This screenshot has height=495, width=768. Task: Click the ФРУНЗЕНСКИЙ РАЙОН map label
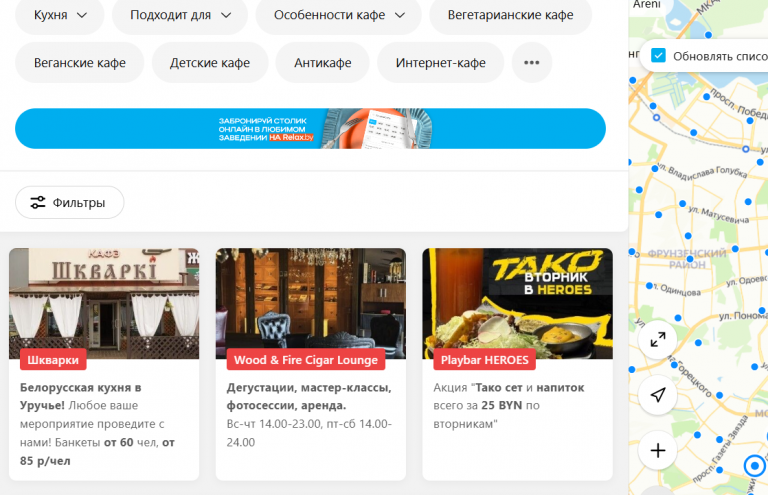coord(687,259)
